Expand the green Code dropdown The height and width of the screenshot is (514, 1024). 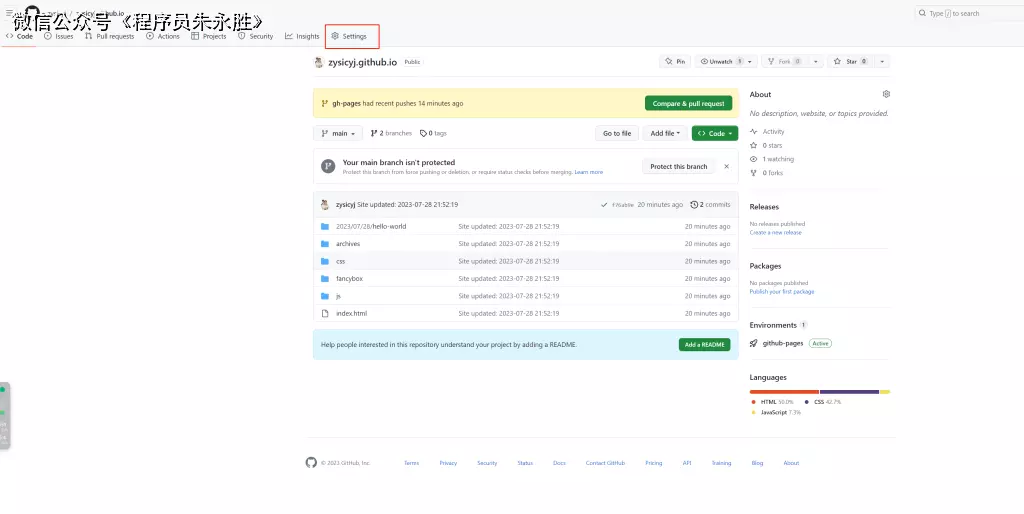[x=714, y=133]
